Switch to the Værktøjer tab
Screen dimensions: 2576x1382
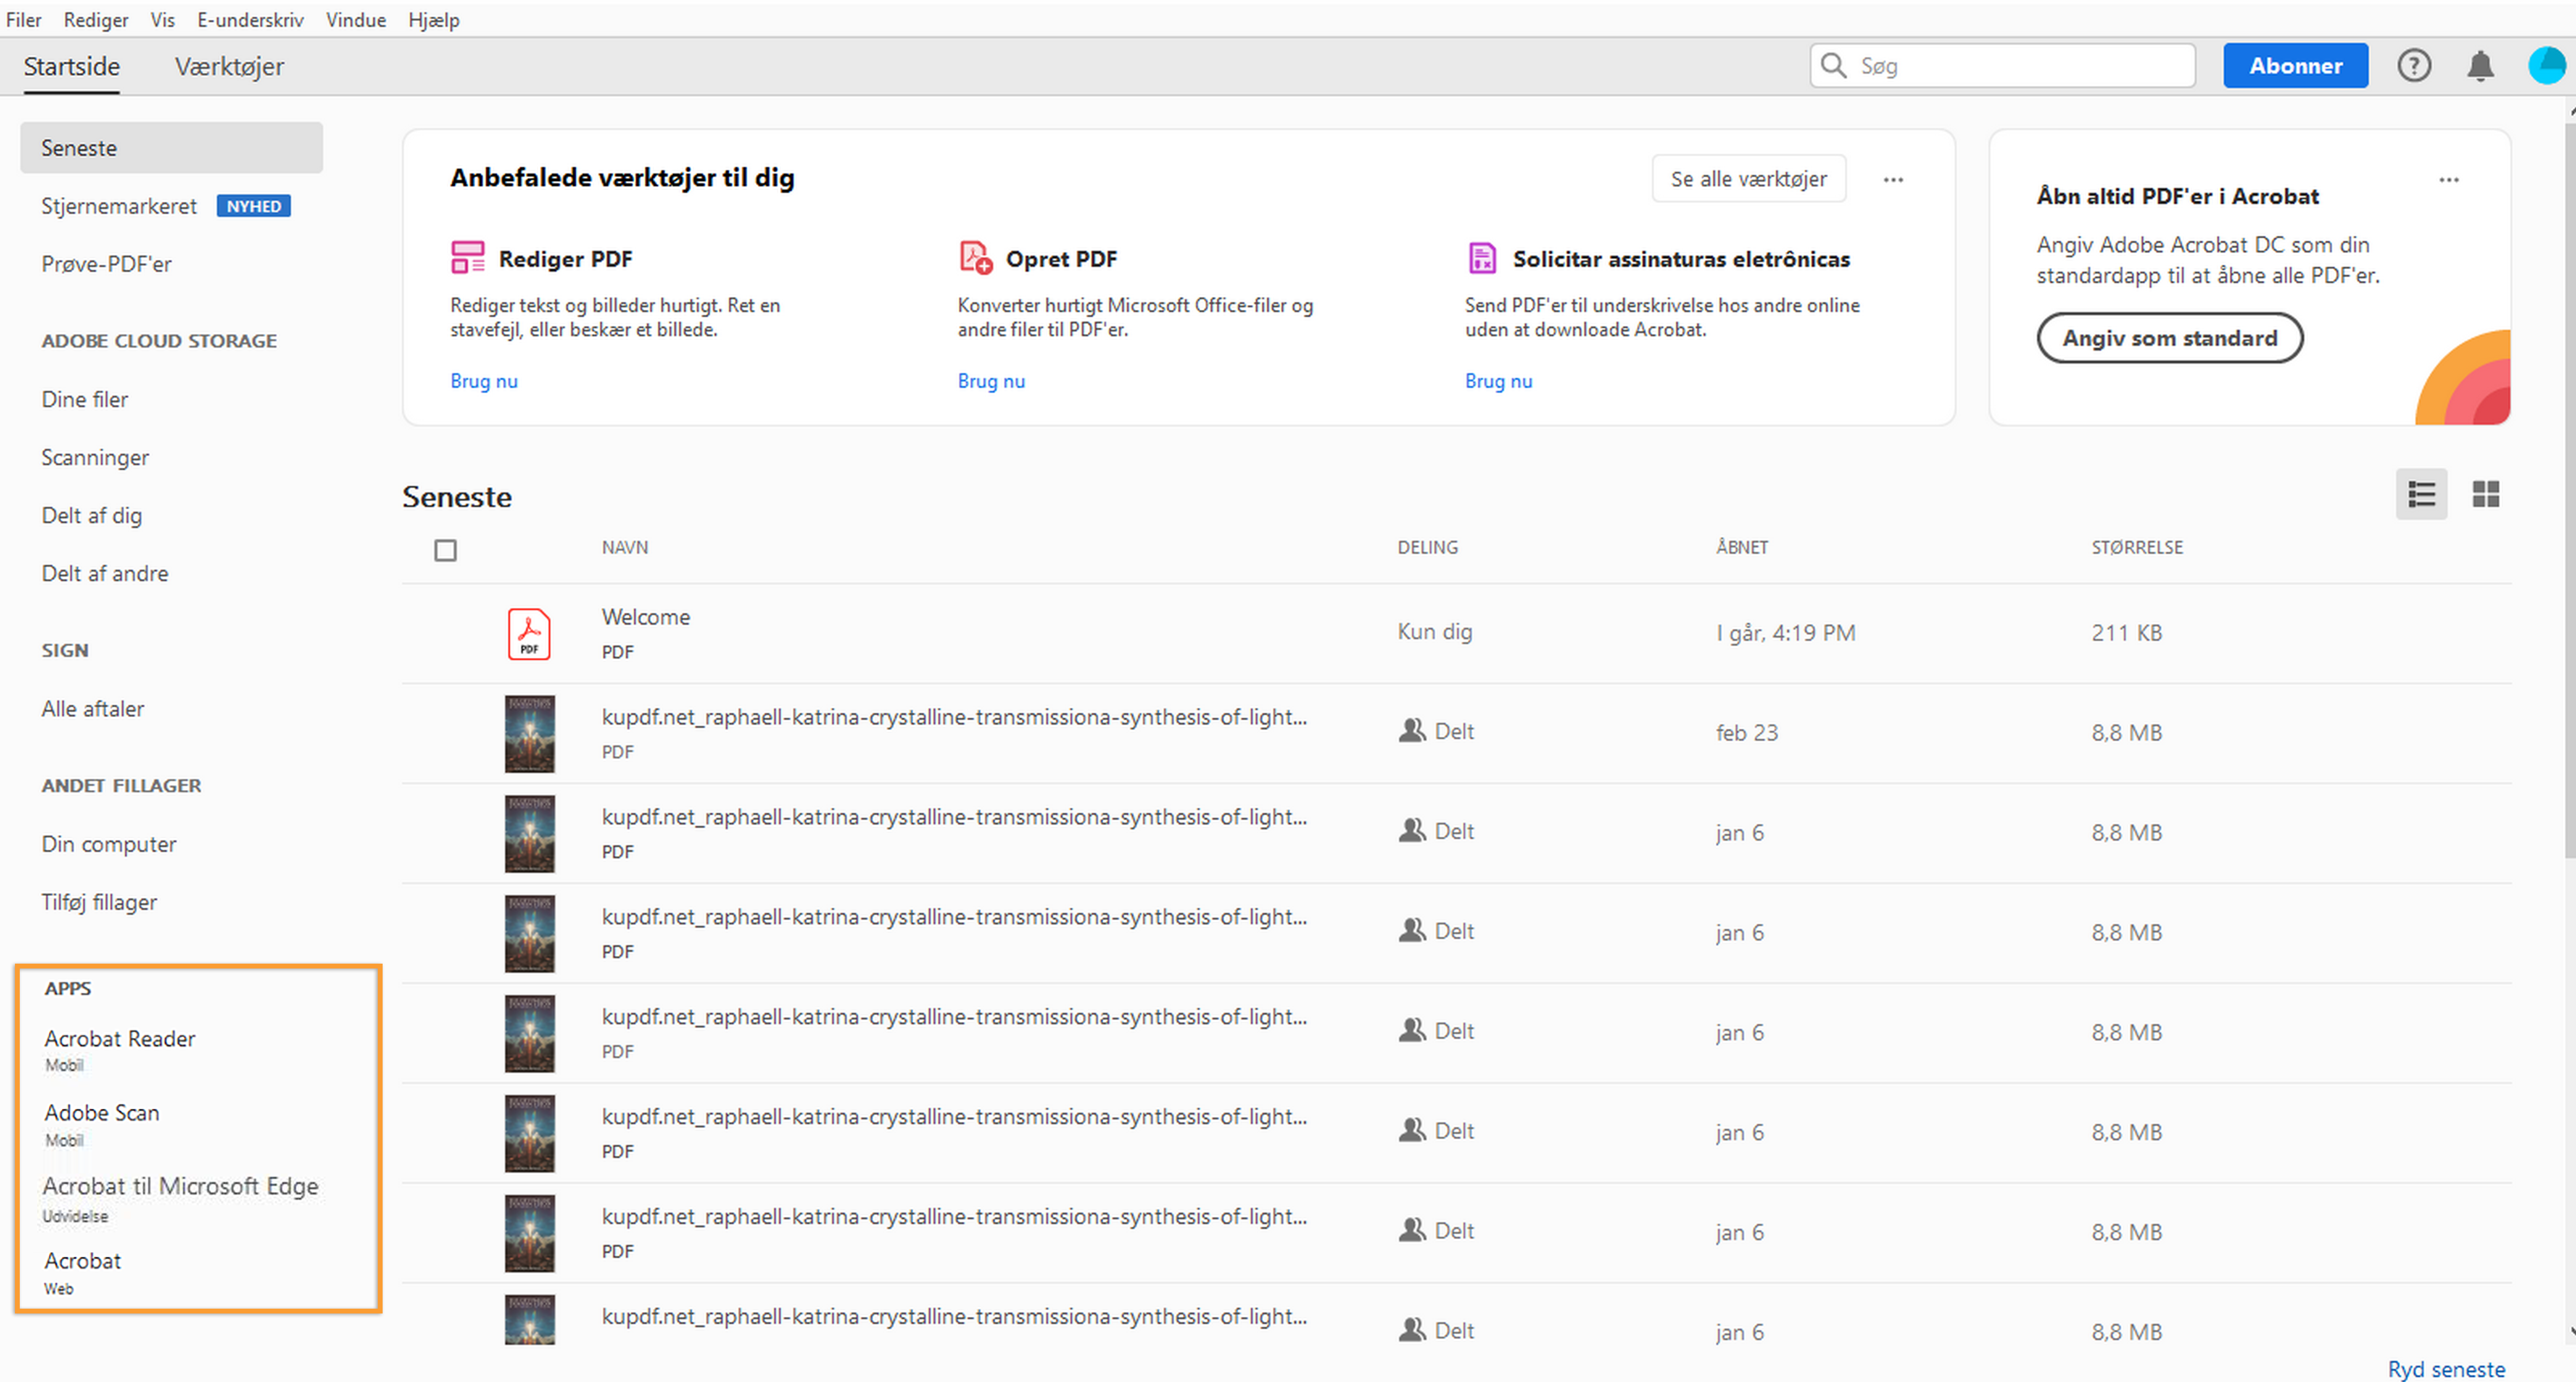point(229,67)
